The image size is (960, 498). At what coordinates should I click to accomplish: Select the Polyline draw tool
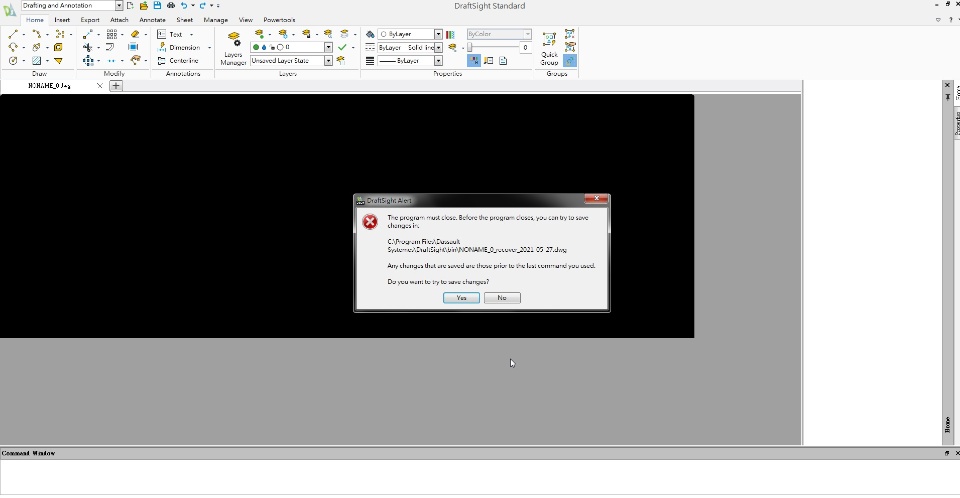(x=37, y=34)
